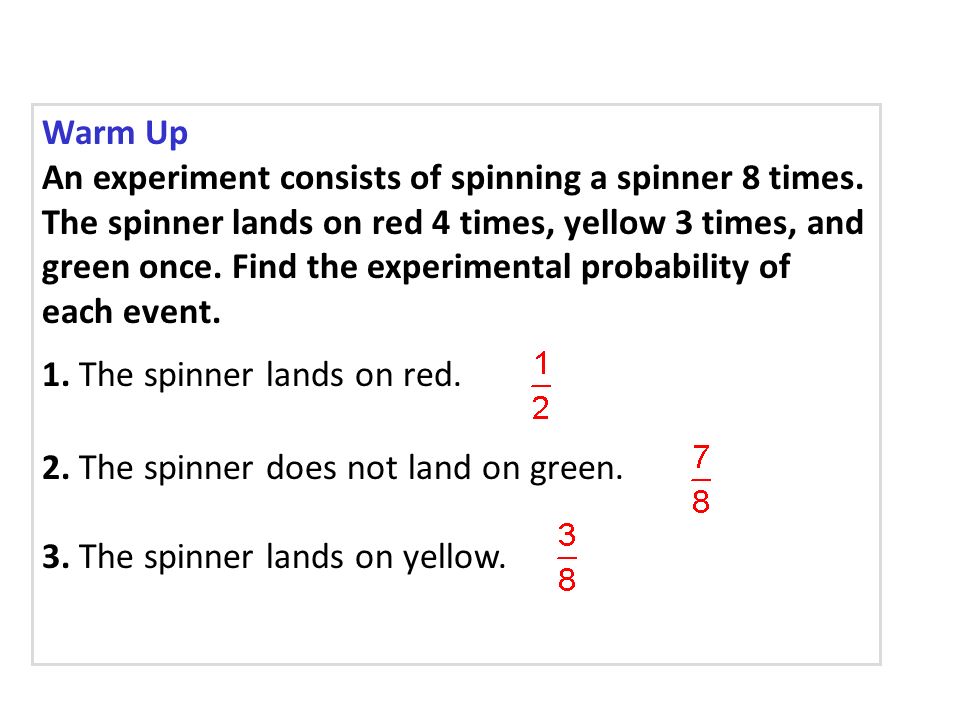Click the denominator 2 in red
This screenshot has height=720, width=960.
coord(541,408)
